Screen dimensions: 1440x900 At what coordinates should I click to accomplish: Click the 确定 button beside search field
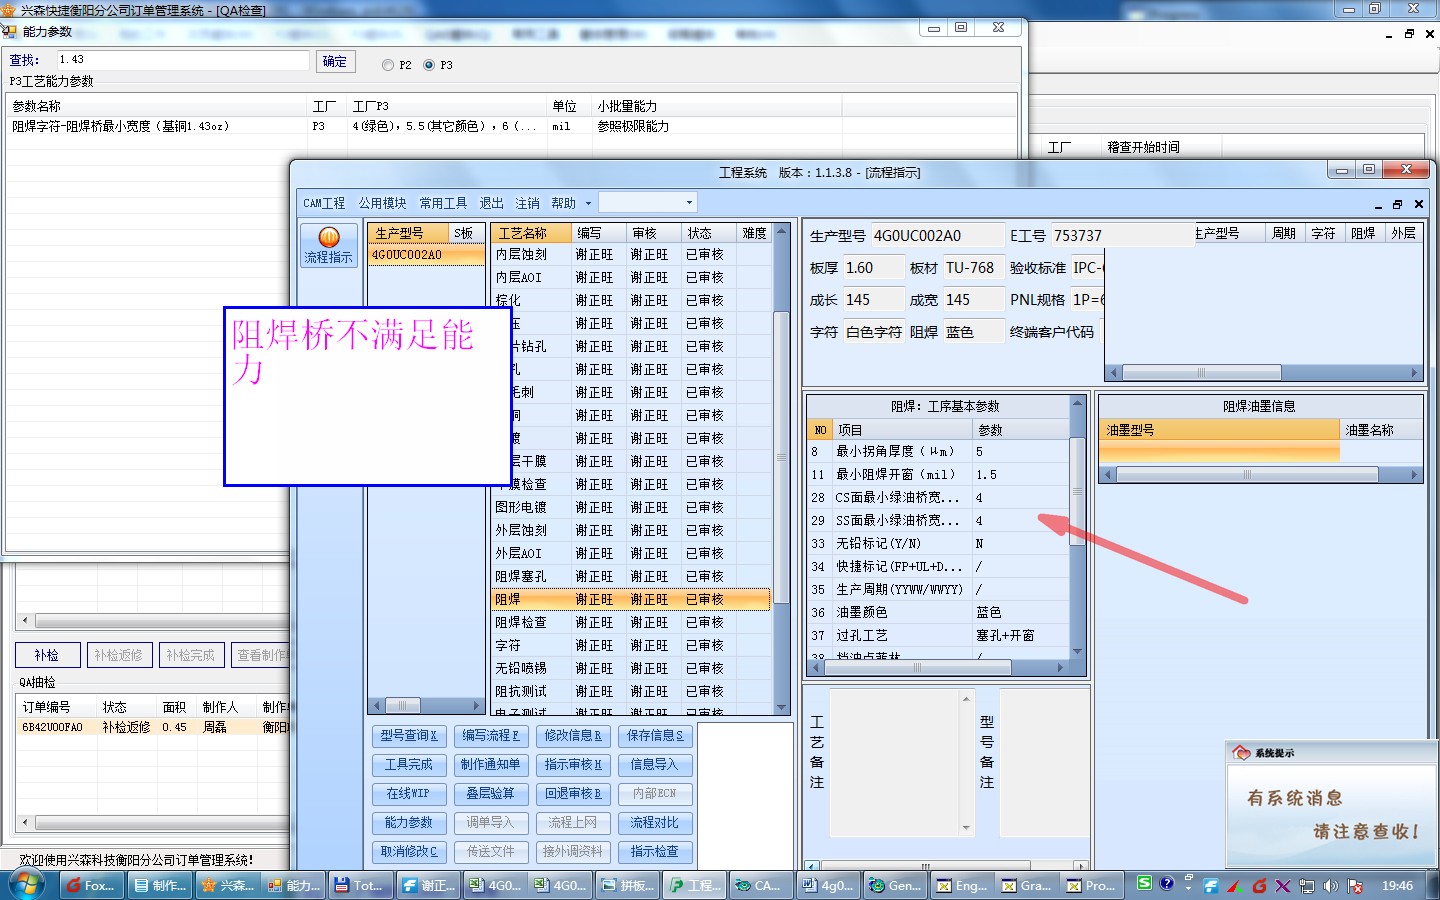tap(336, 61)
